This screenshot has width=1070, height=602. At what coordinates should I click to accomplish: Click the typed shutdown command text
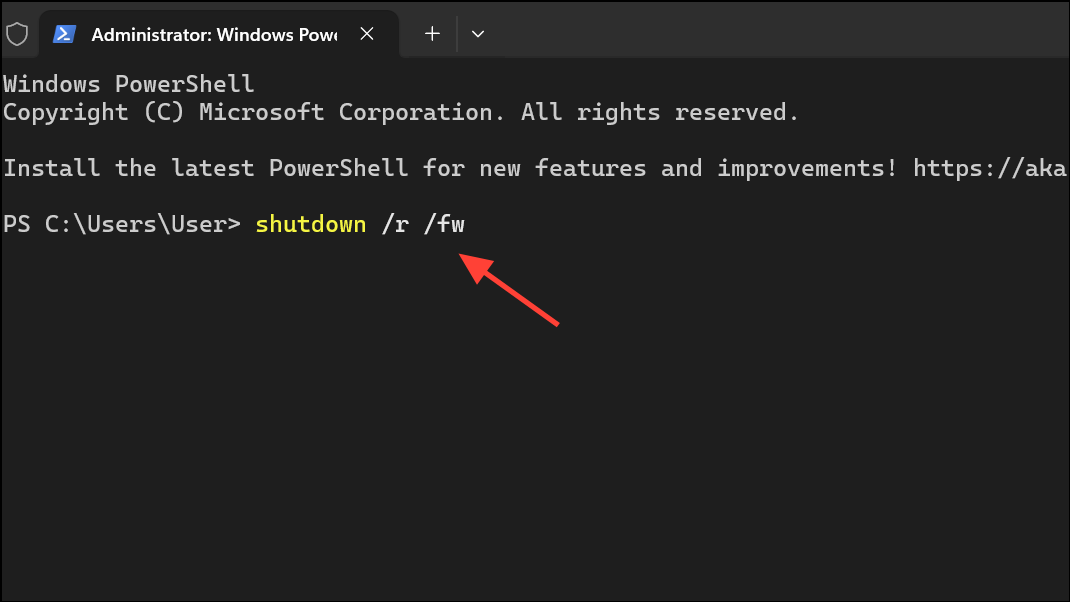(310, 225)
